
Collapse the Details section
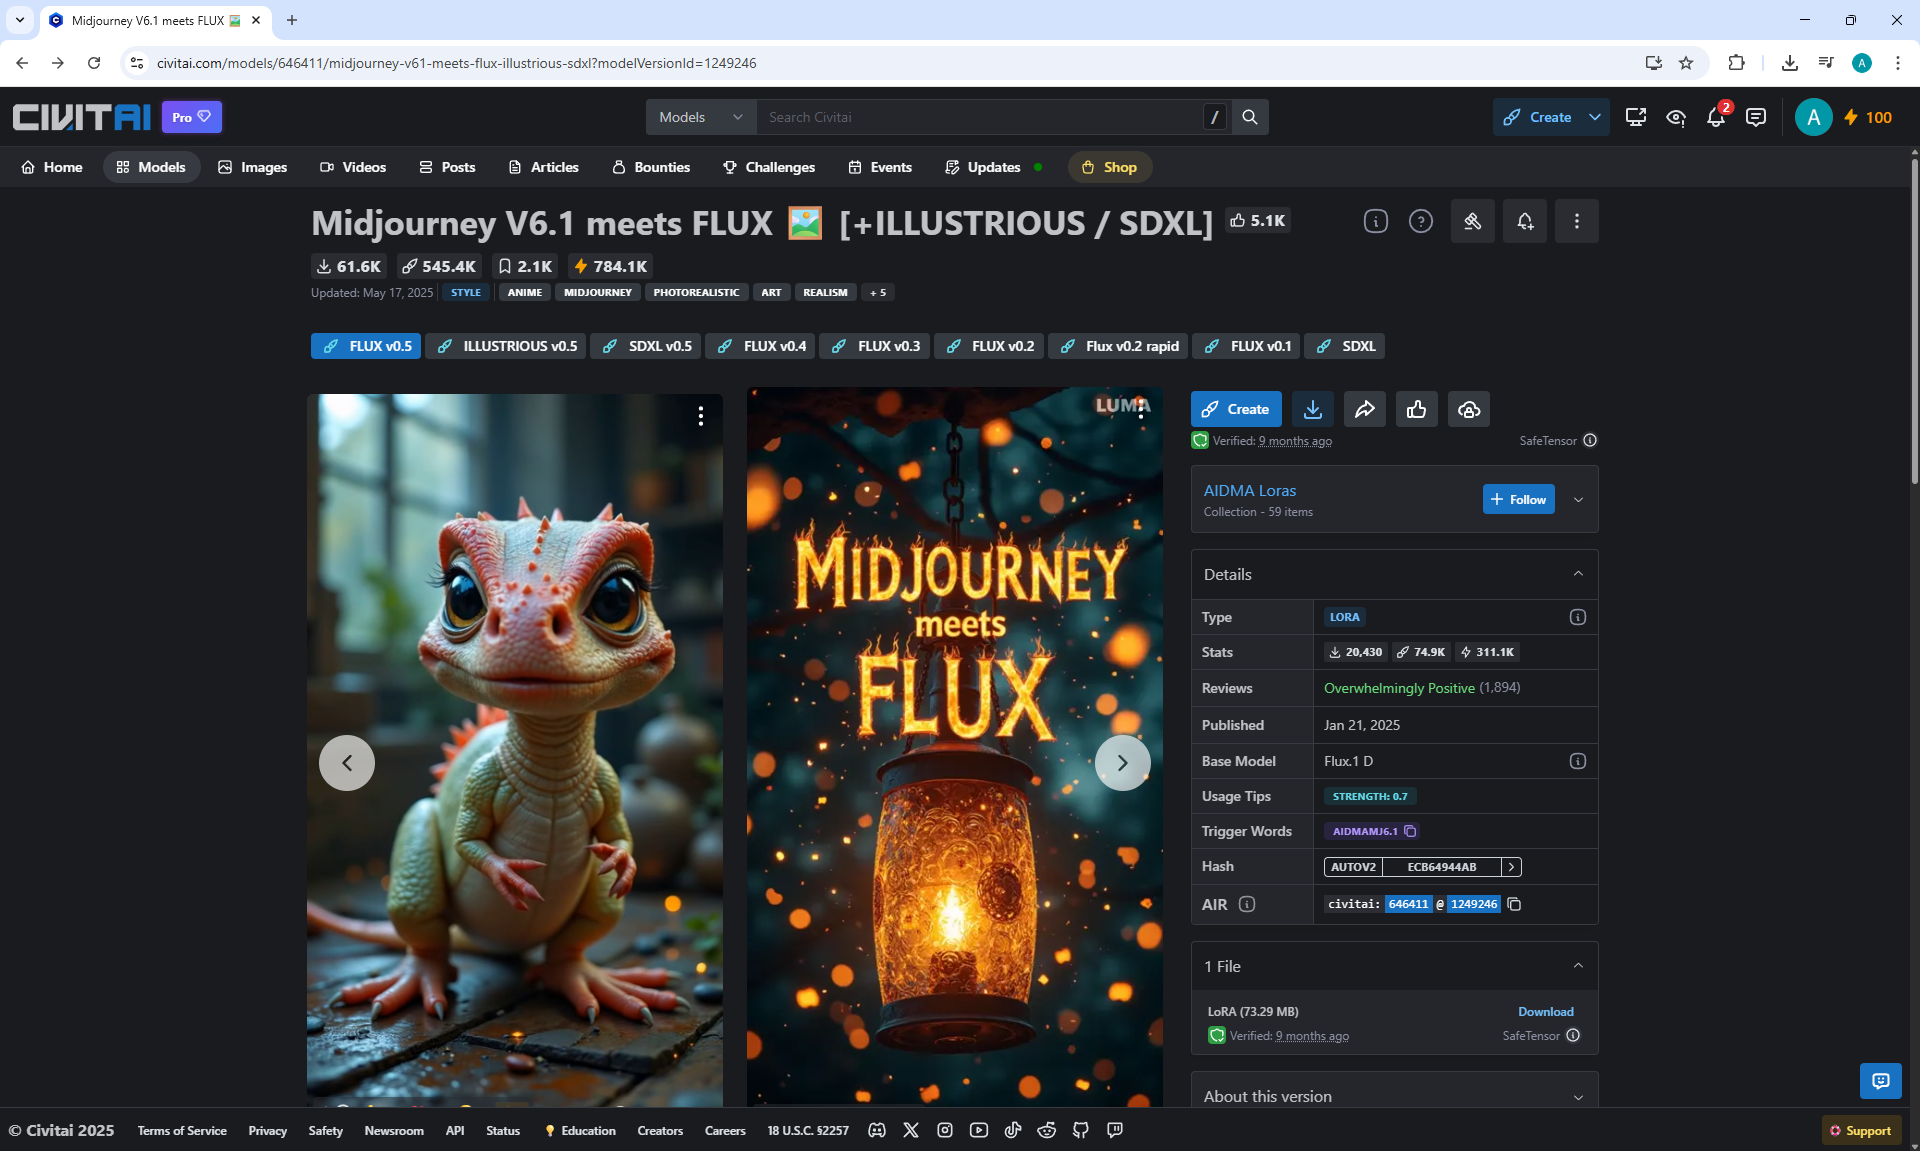click(x=1578, y=574)
